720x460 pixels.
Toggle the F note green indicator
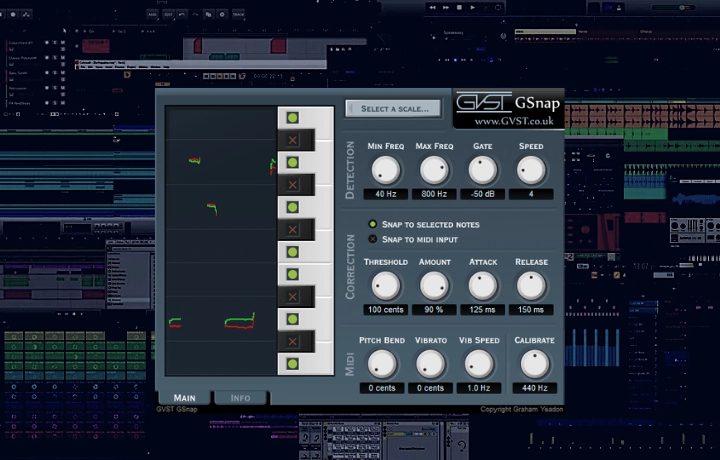tap(292, 252)
